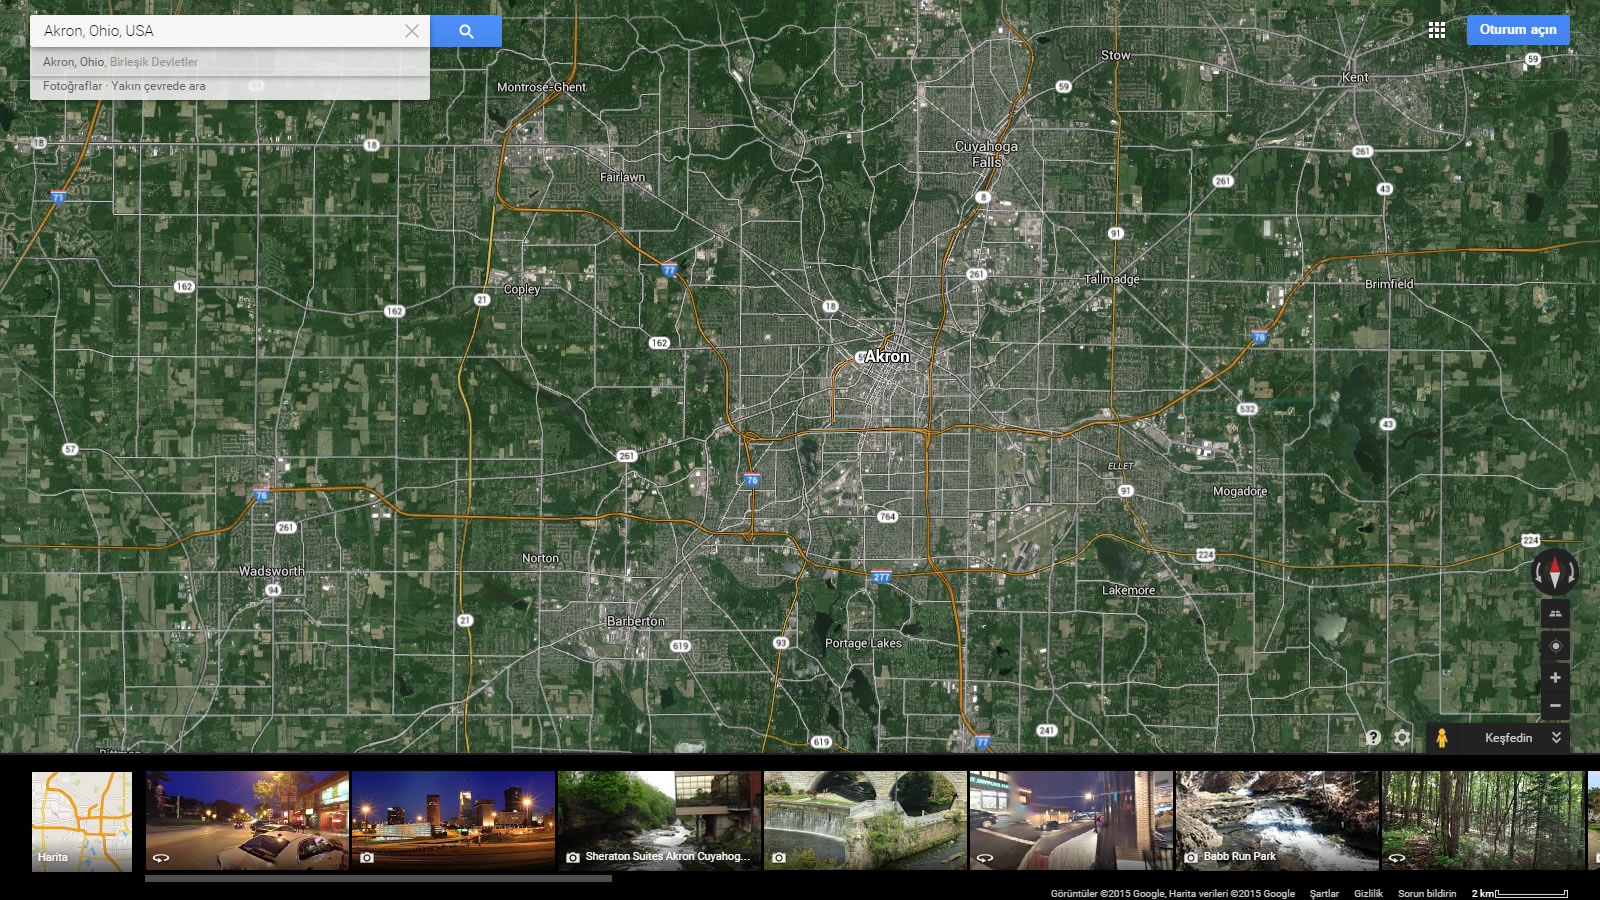Open the Babb Run Park photo
The image size is (1600, 900).
(1277, 820)
